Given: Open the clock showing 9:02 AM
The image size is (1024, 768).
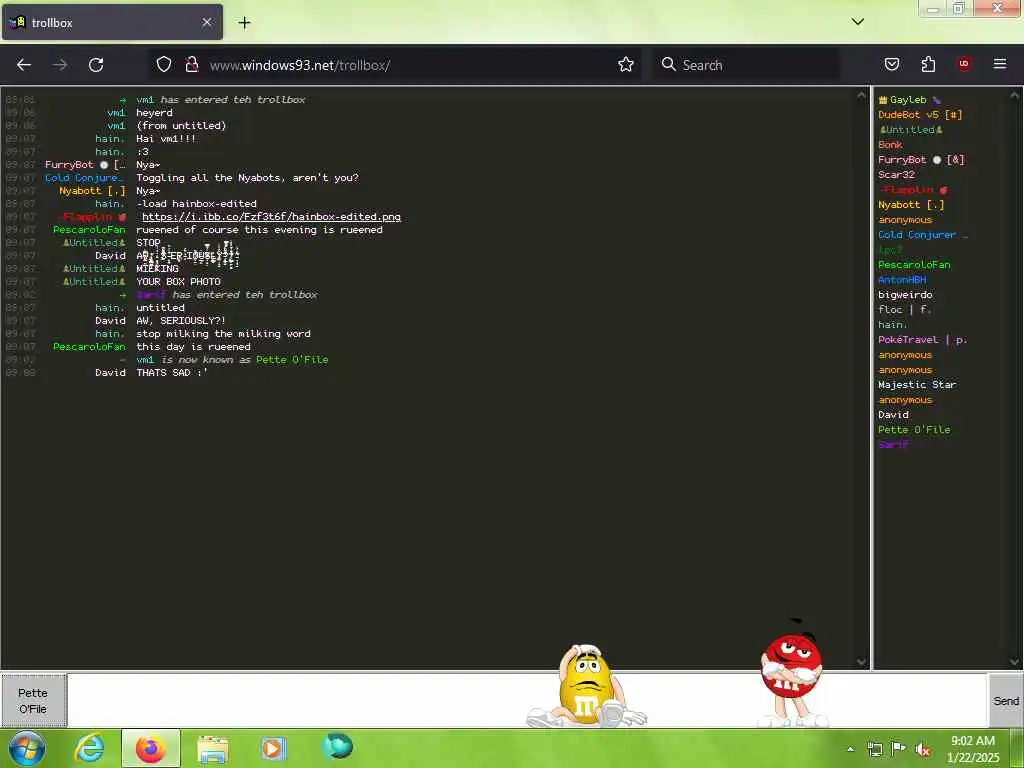Looking at the screenshot, I should (x=973, y=748).
